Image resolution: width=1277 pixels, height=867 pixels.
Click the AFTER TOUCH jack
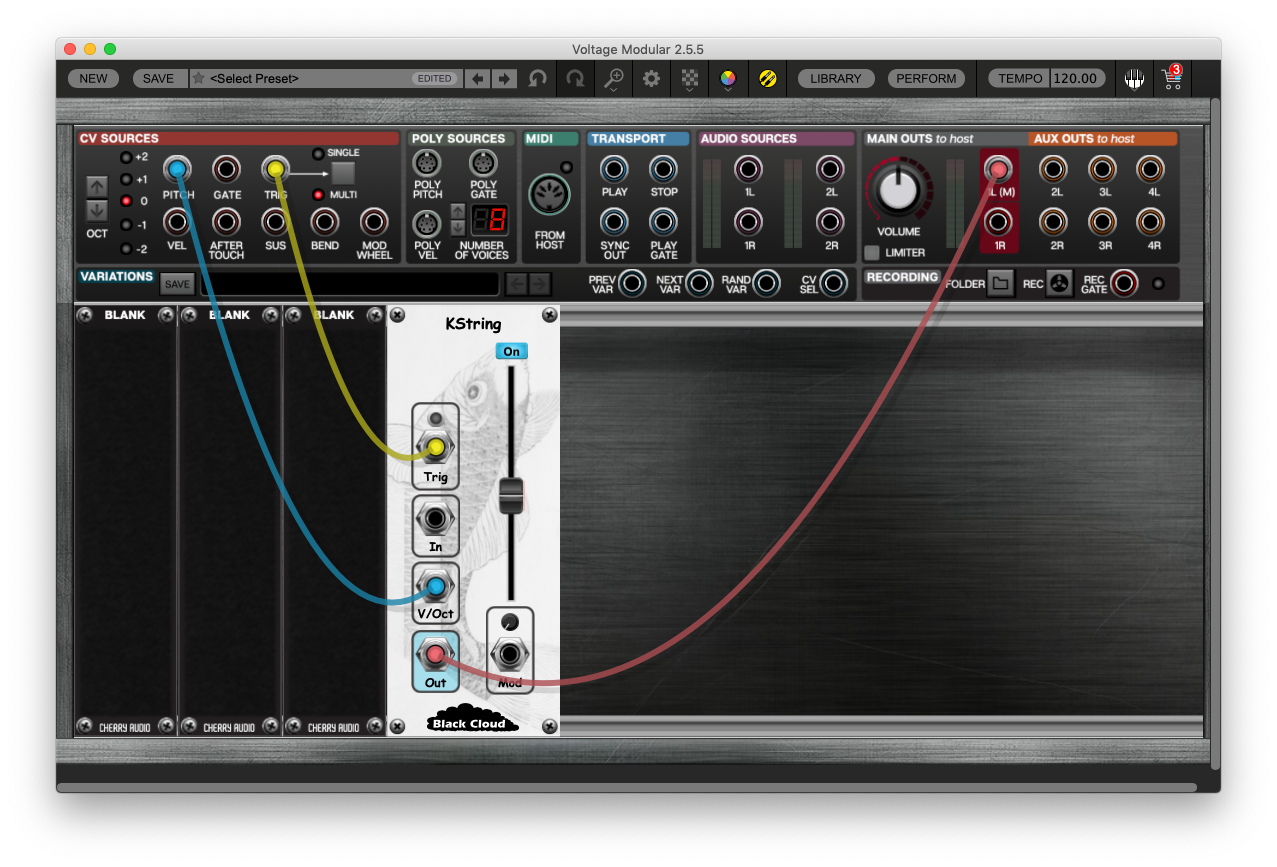tap(227, 222)
